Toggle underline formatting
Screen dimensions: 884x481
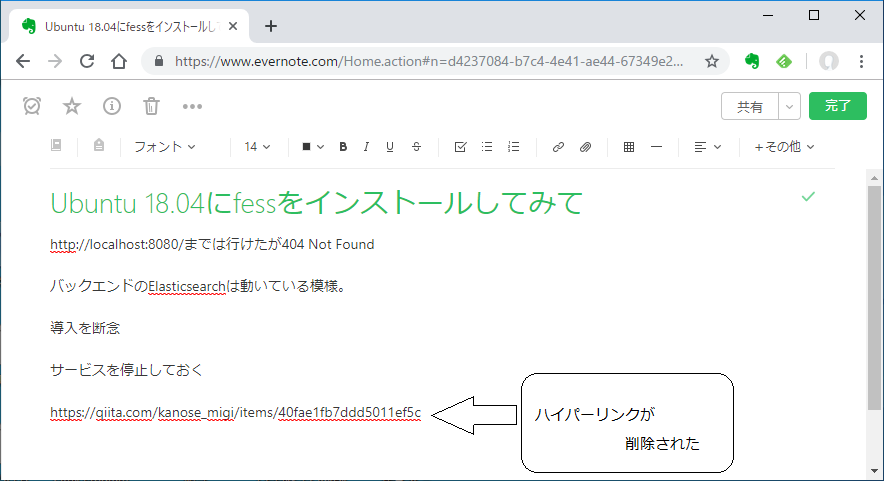[x=390, y=147]
